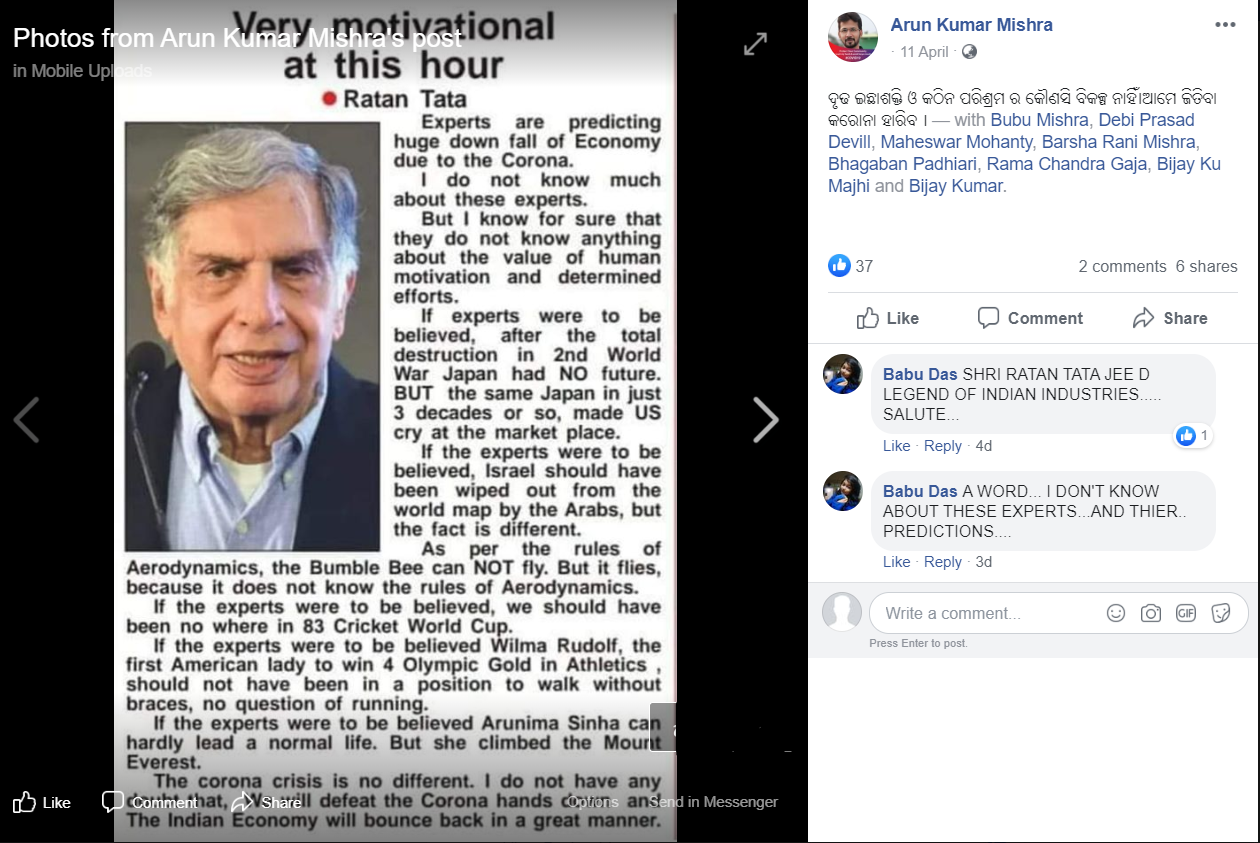Insert an emoji in the comment
The width and height of the screenshot is (1260, 843).
pos(1116,613)
